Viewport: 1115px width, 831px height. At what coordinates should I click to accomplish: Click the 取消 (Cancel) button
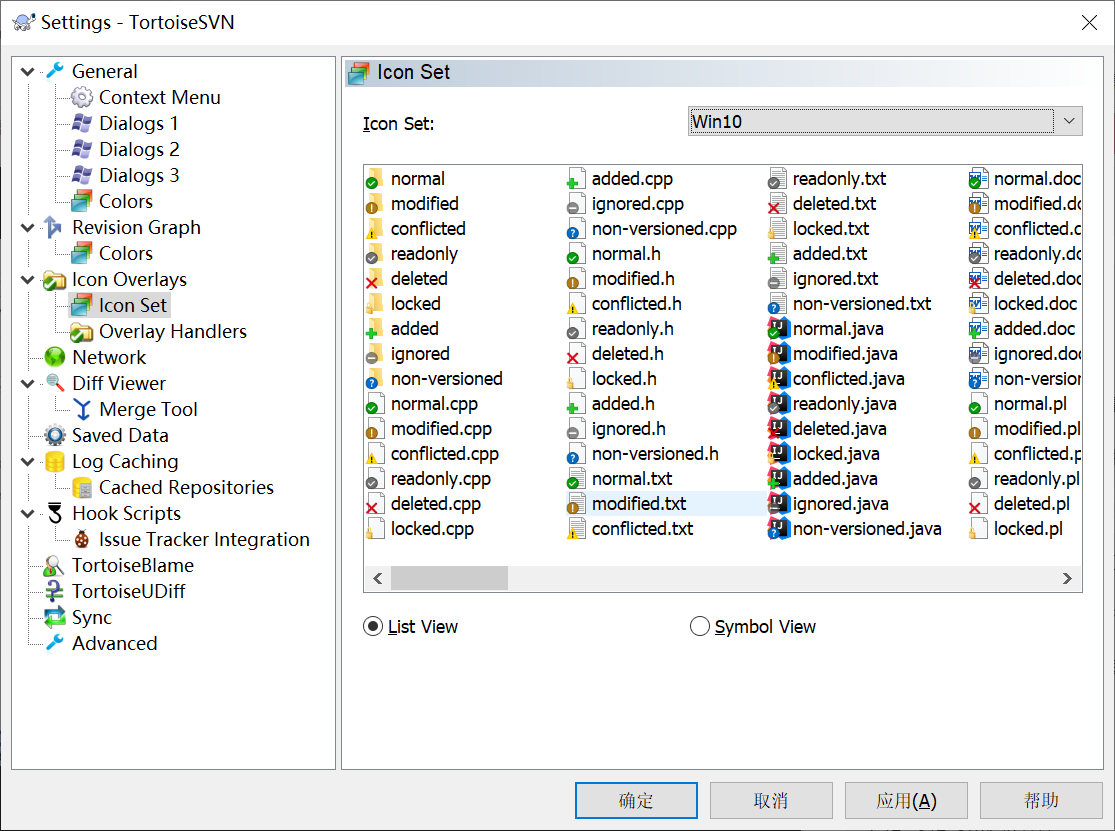pos(771,800)
